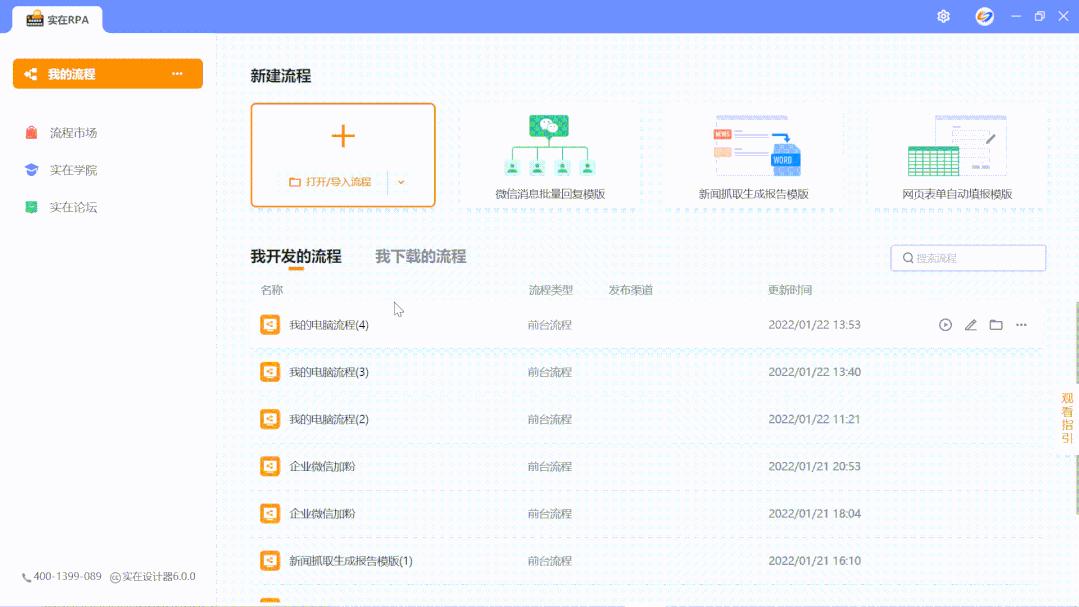Screen dimensions: 1079x607
Task: Click the ellipsis on 我的流程
Action: (x=178, y=73)
